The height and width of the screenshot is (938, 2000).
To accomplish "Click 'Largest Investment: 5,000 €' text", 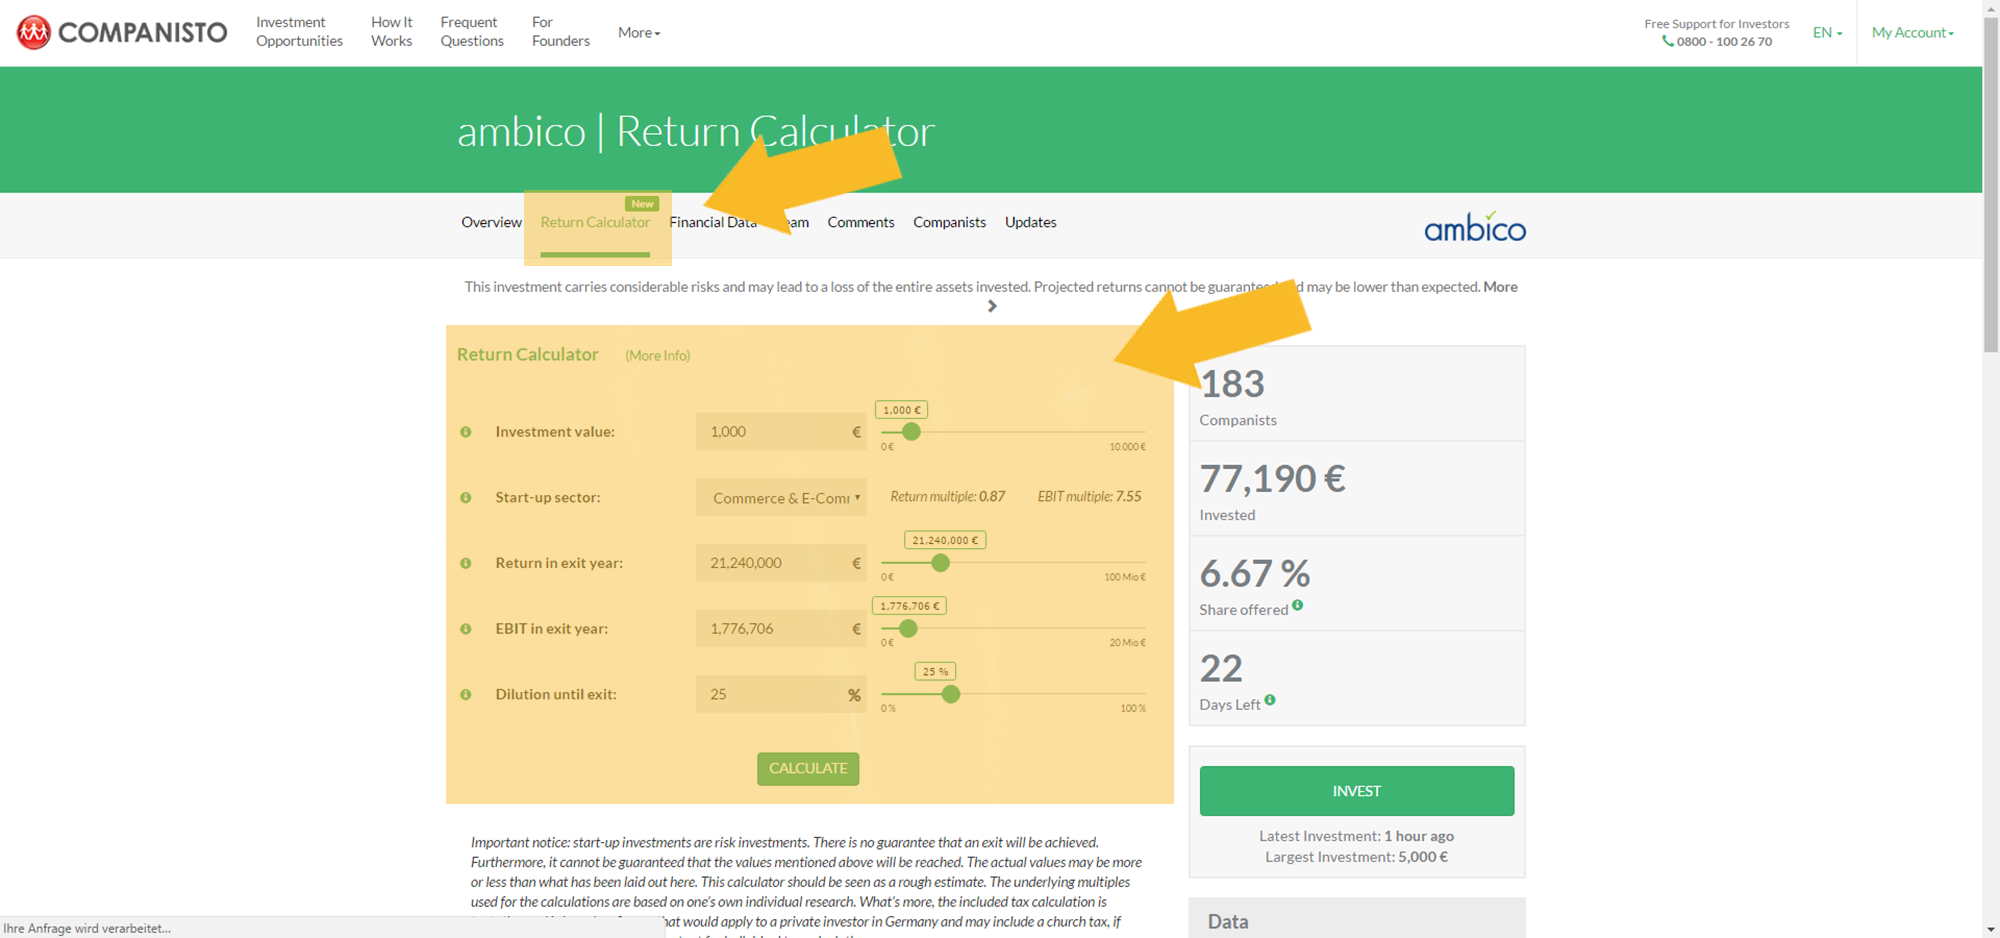I will pyautogui.click(x=1356, y=857).
